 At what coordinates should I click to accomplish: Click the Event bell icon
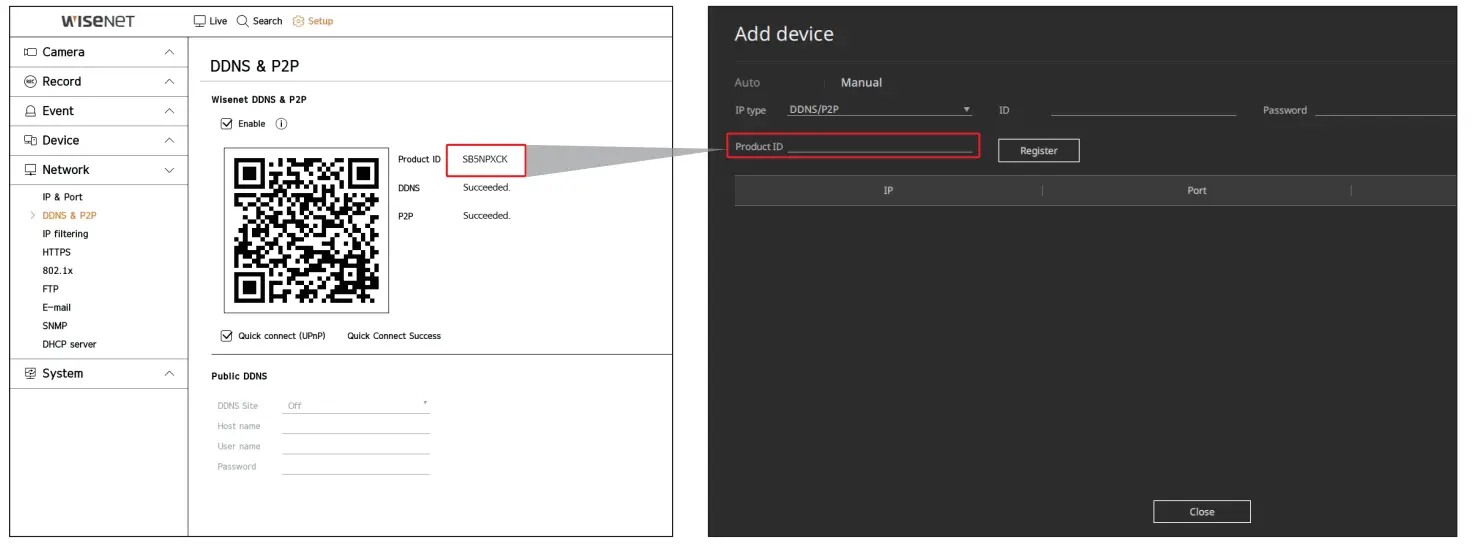coord(30,111)
